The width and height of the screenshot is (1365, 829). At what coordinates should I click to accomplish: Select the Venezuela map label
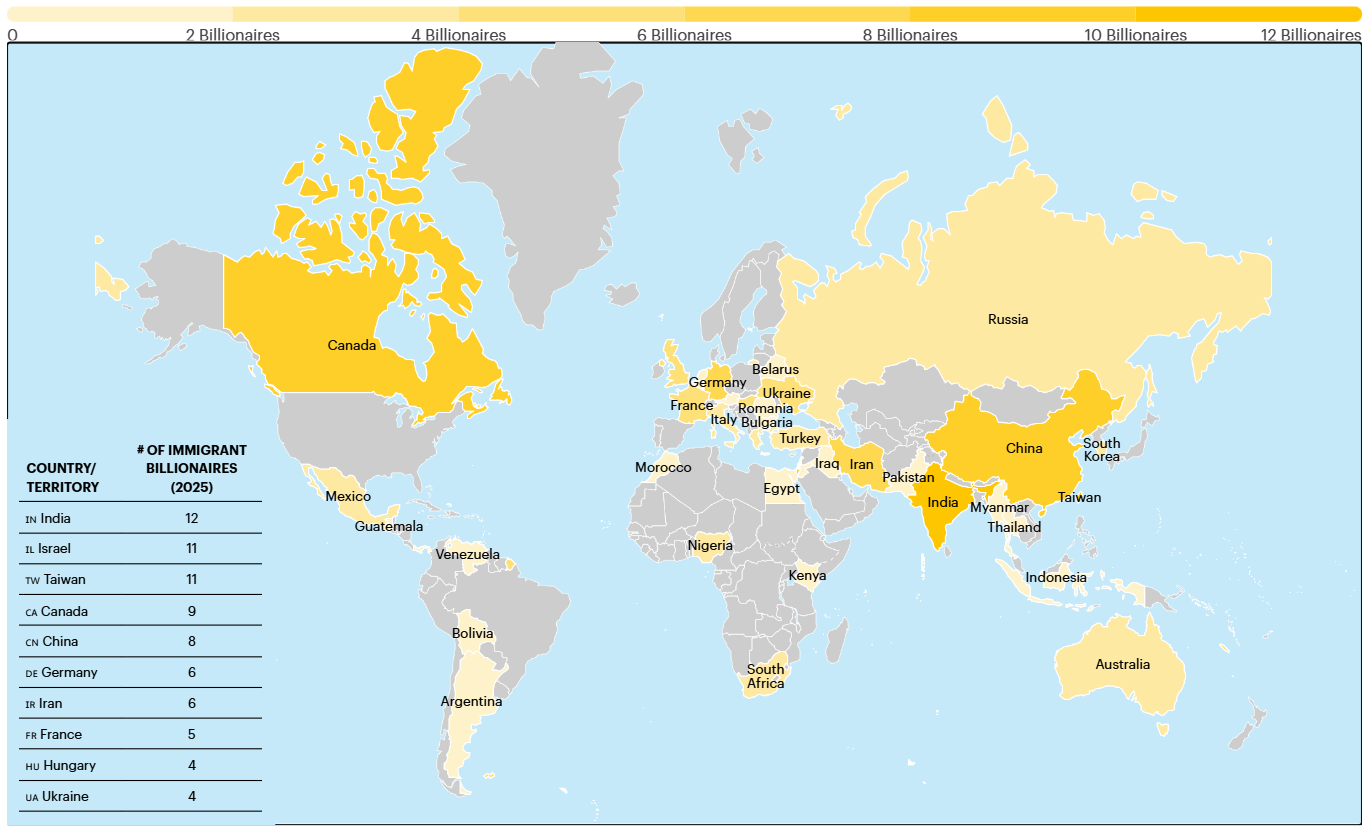coord(467,555)
